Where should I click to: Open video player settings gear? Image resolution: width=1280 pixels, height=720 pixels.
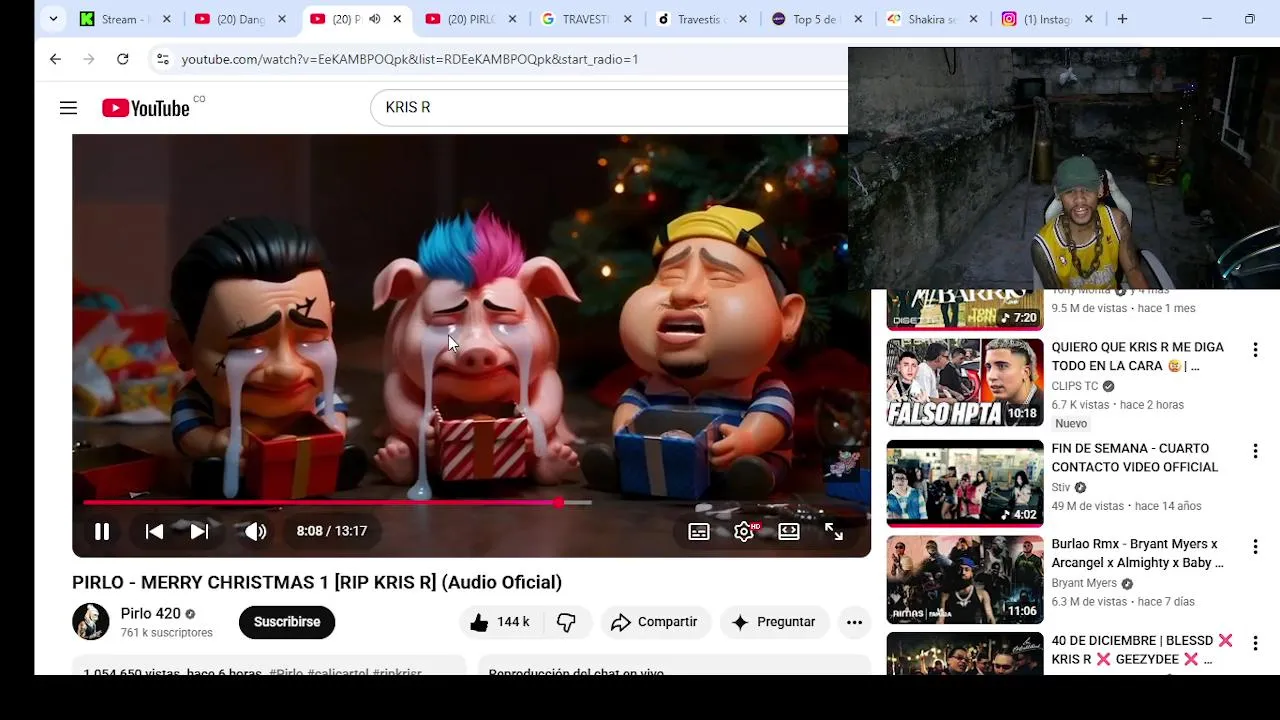pos(744,531)
